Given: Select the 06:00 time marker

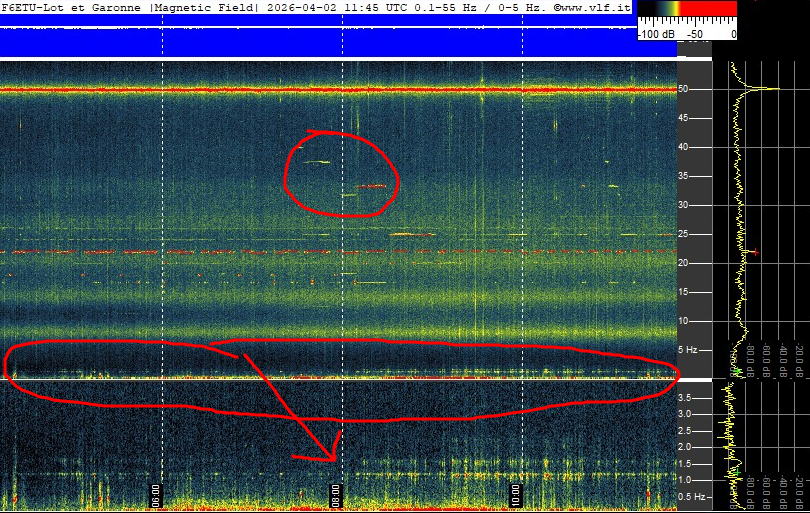Looking at the screenshot, I should pos(155,493).
